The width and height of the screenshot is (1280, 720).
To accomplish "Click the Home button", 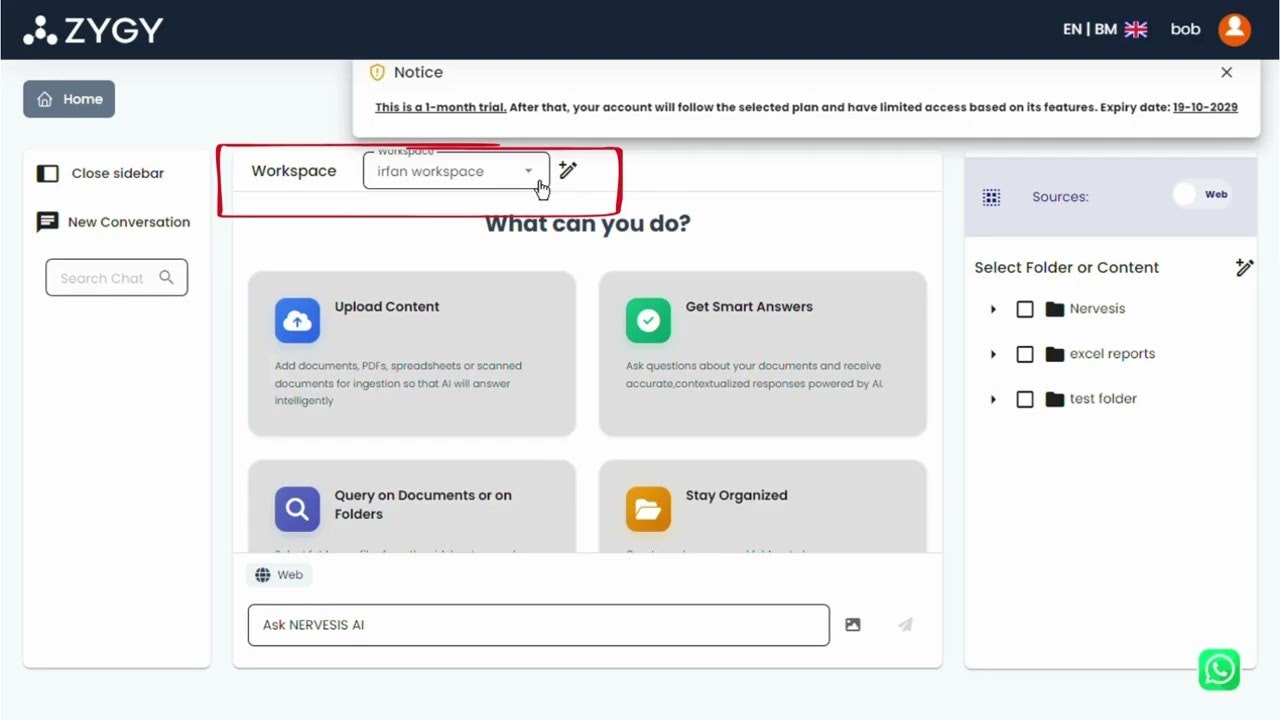I will pos(69,99).
